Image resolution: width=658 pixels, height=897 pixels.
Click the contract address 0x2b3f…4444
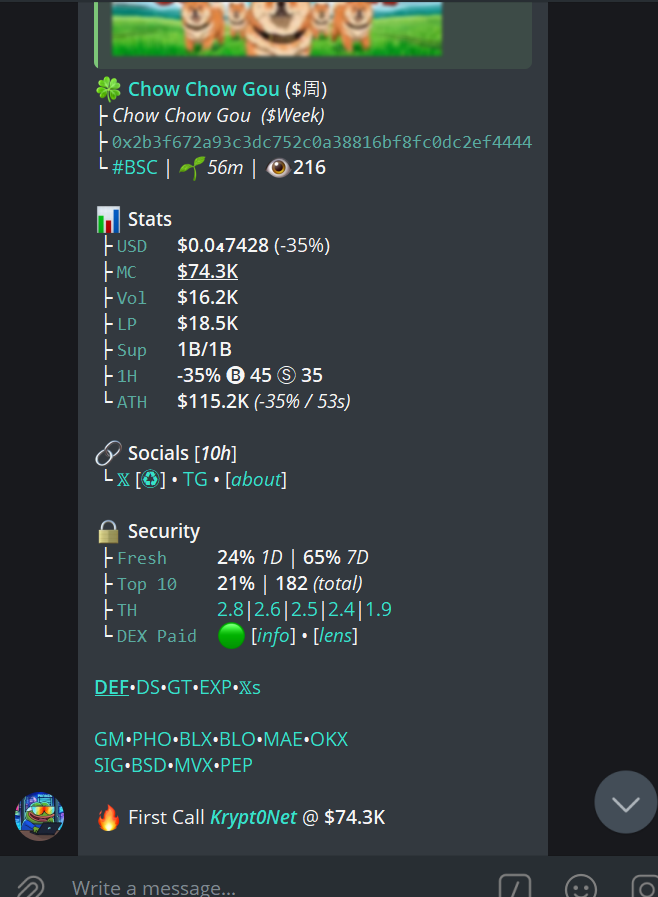point(321,142)
